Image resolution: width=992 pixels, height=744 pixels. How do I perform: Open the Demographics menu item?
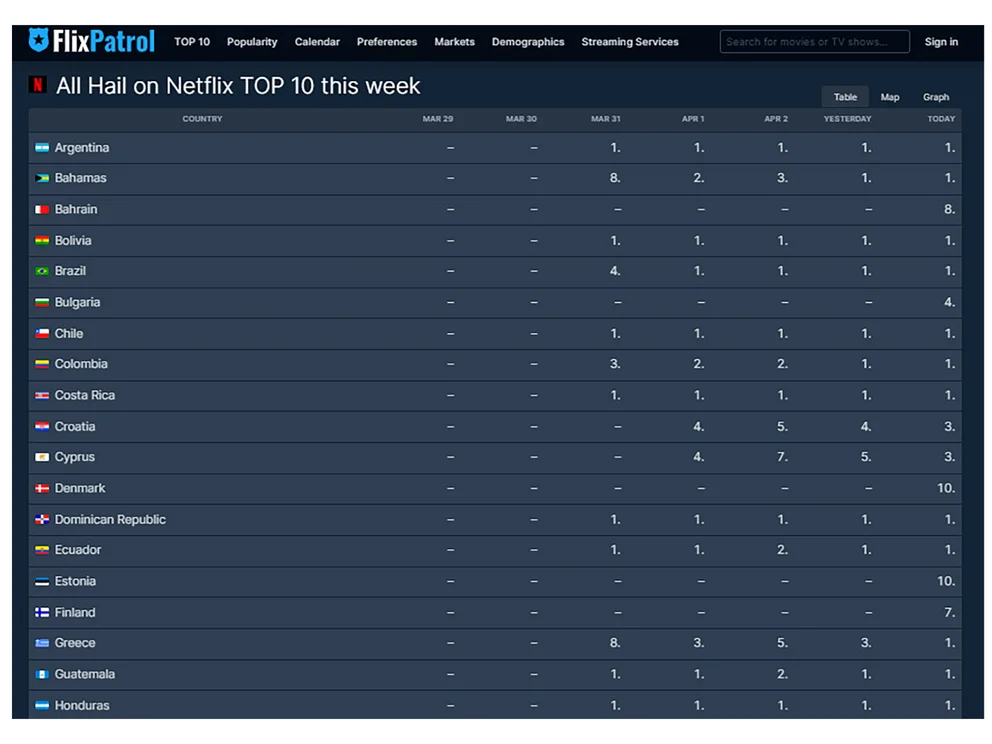527,42
